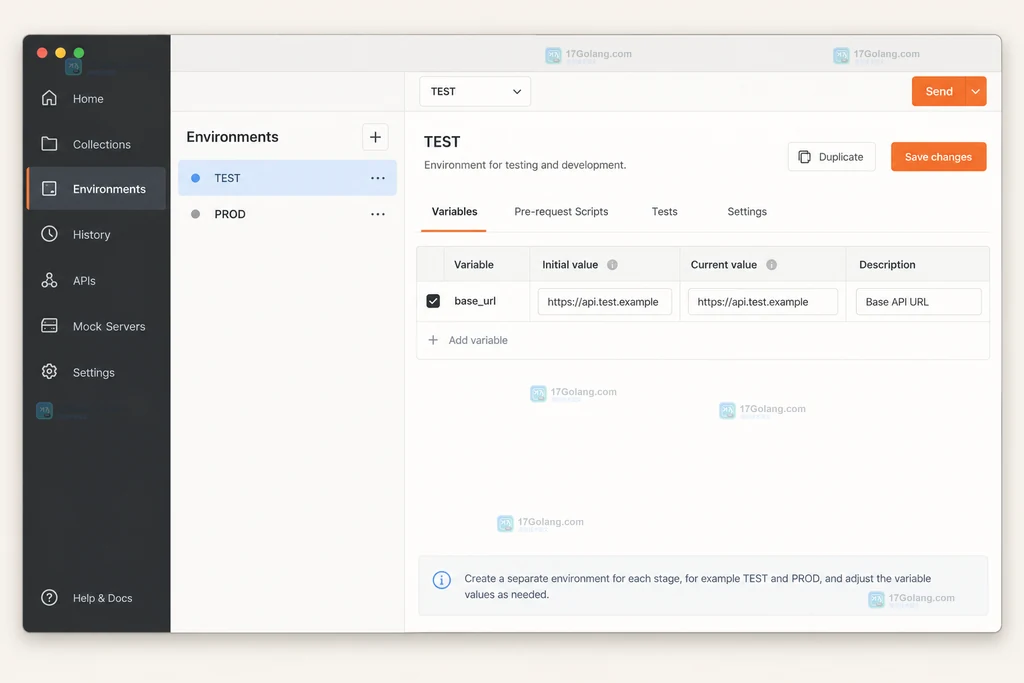Edit the base_url initial value field
This screenshot has height=683, width=1024.
pos(605,302)
